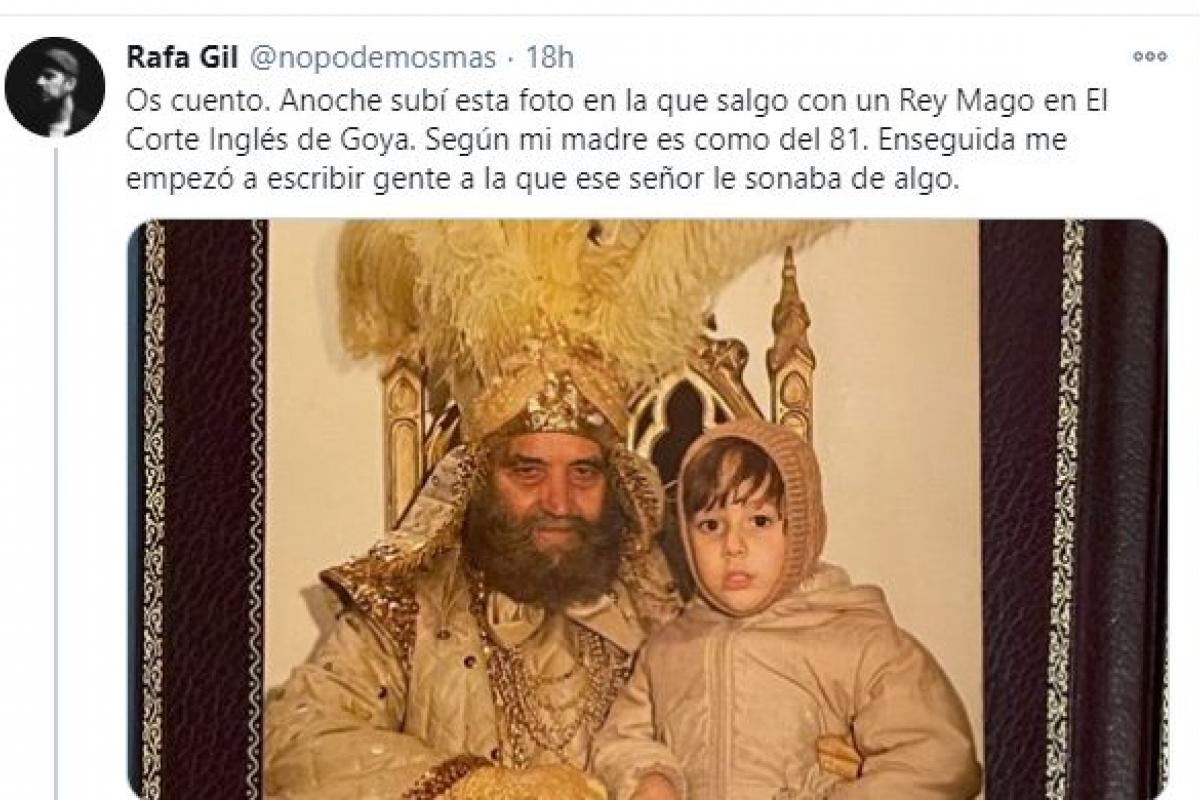Visit the @nopodemosmas handle profile

click(x=371, y=58)
